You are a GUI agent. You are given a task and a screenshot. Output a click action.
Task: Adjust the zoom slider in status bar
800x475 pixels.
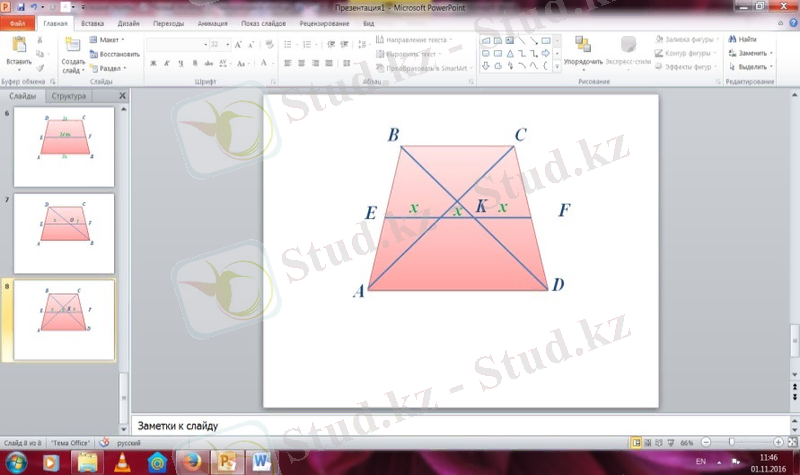click(731, 442)
